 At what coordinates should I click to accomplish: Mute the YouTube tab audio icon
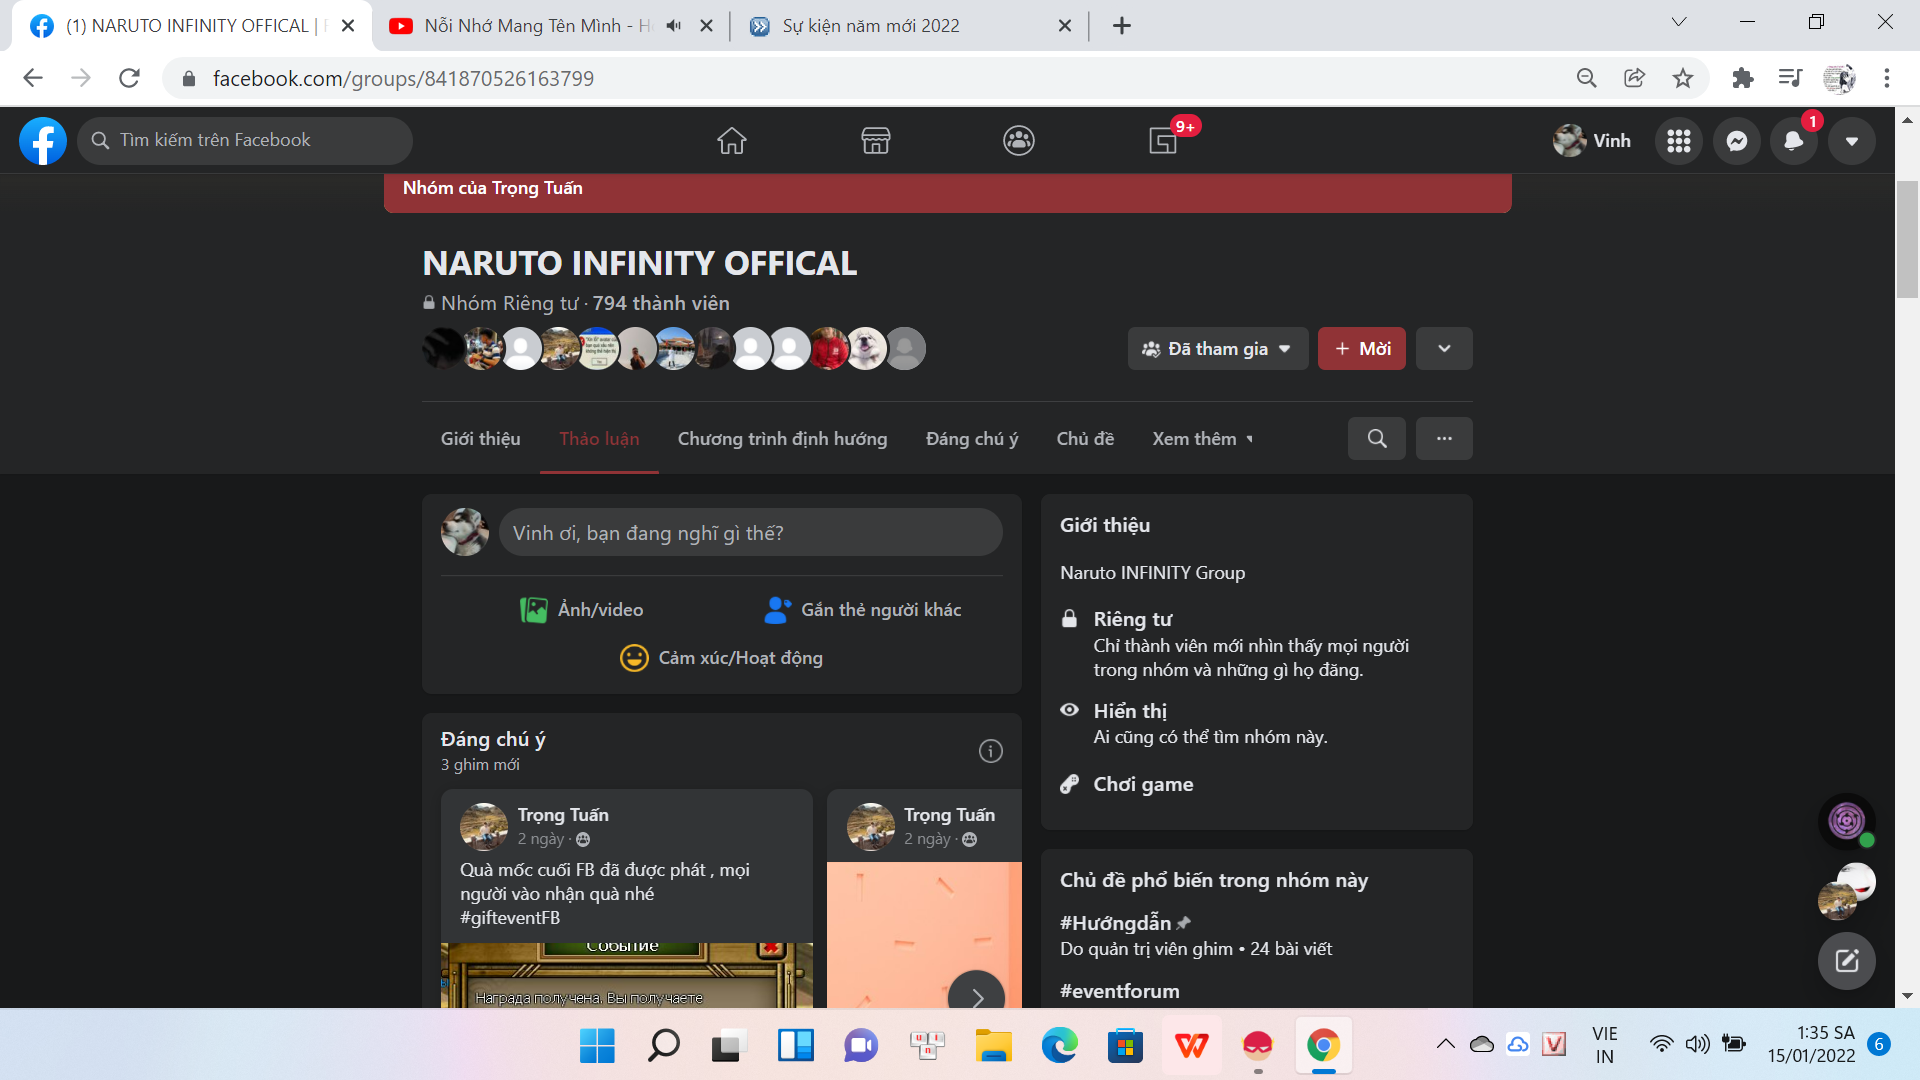tap(674, 25)
